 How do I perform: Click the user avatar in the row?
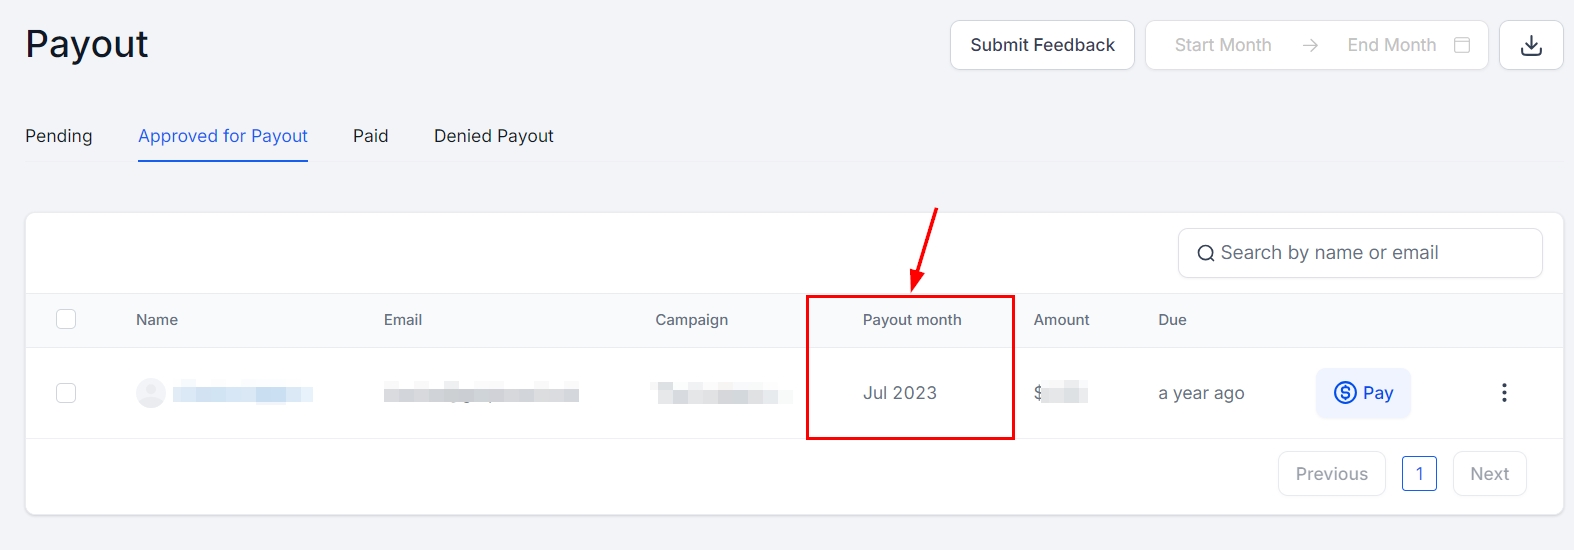pos(151,393)
